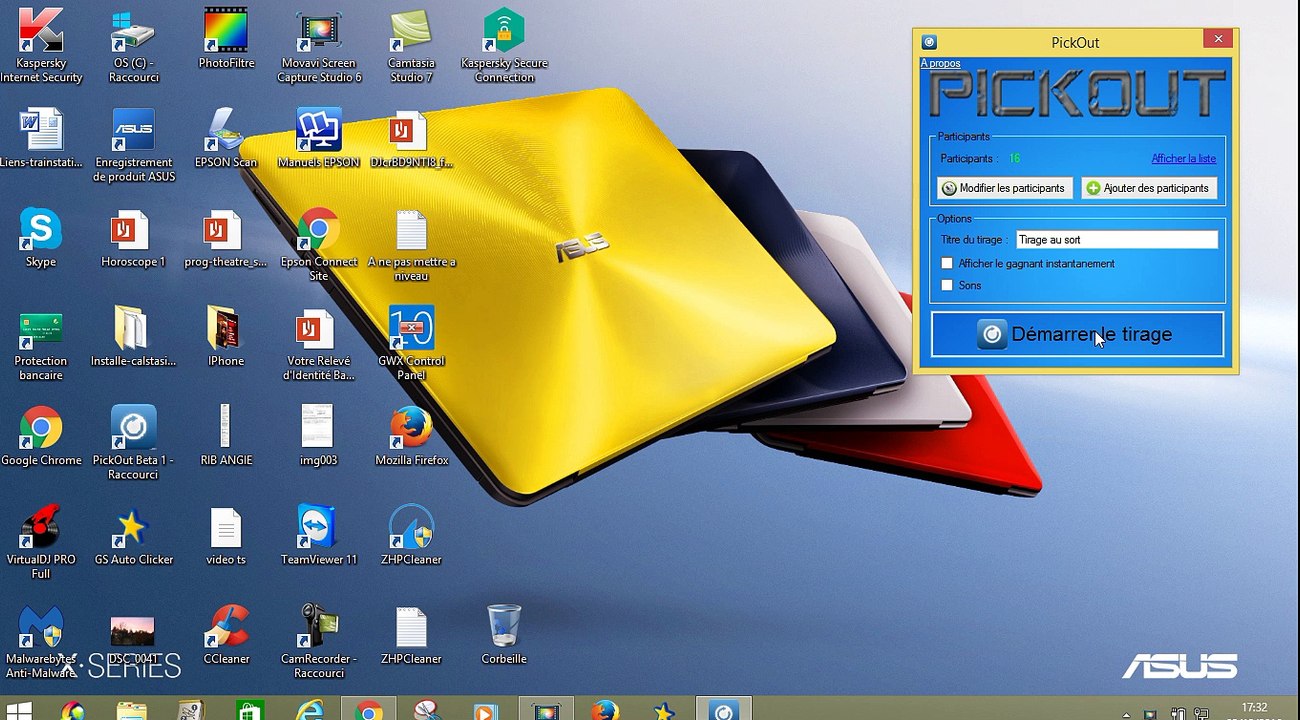Viewport: 1300px width, 720px height.
Task: Click the PickOut title bar app icon
Action: (929, 42)
